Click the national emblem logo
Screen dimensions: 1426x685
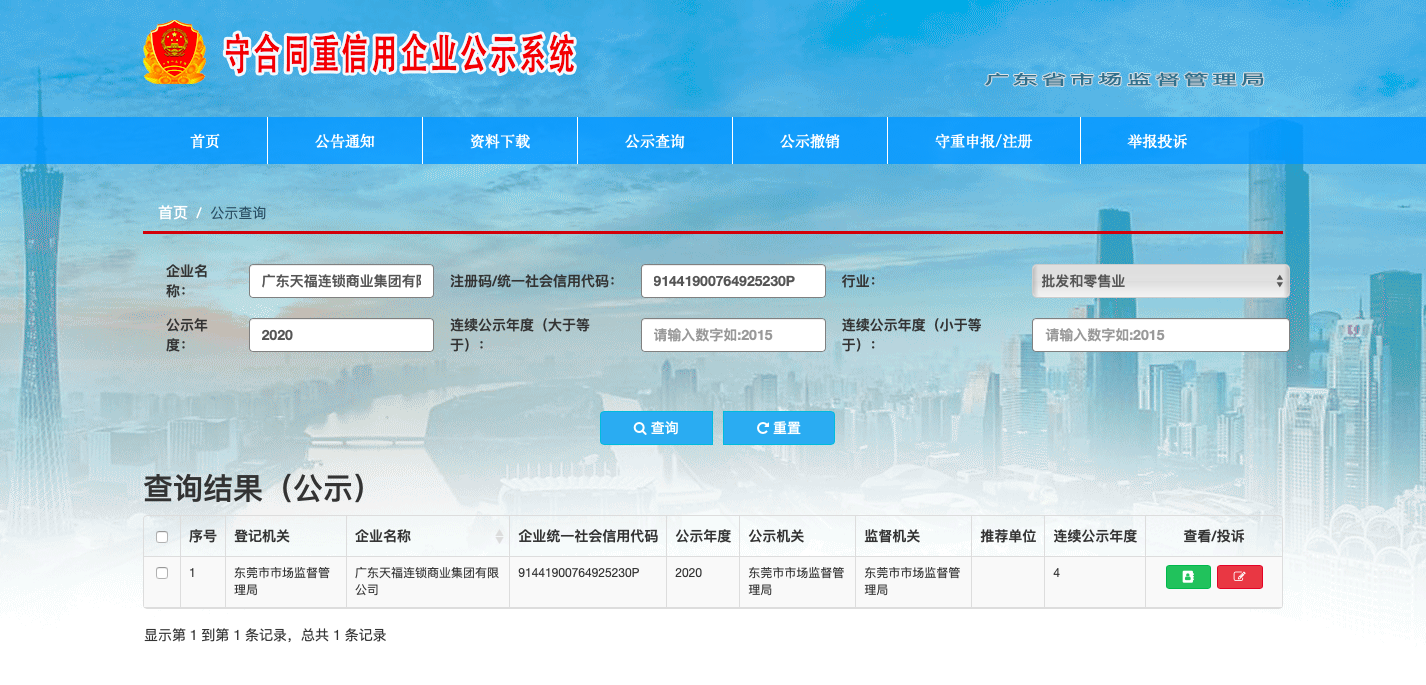[174, 52]
